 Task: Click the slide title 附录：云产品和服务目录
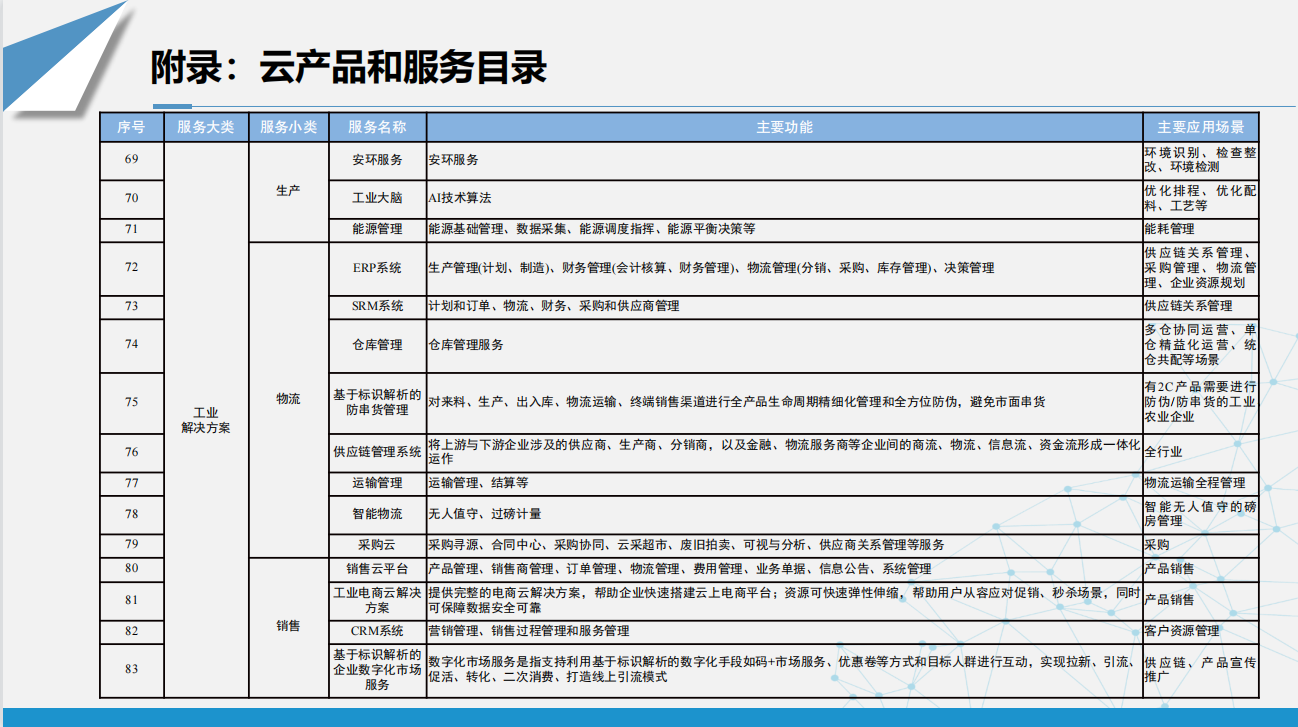(348, 68)
